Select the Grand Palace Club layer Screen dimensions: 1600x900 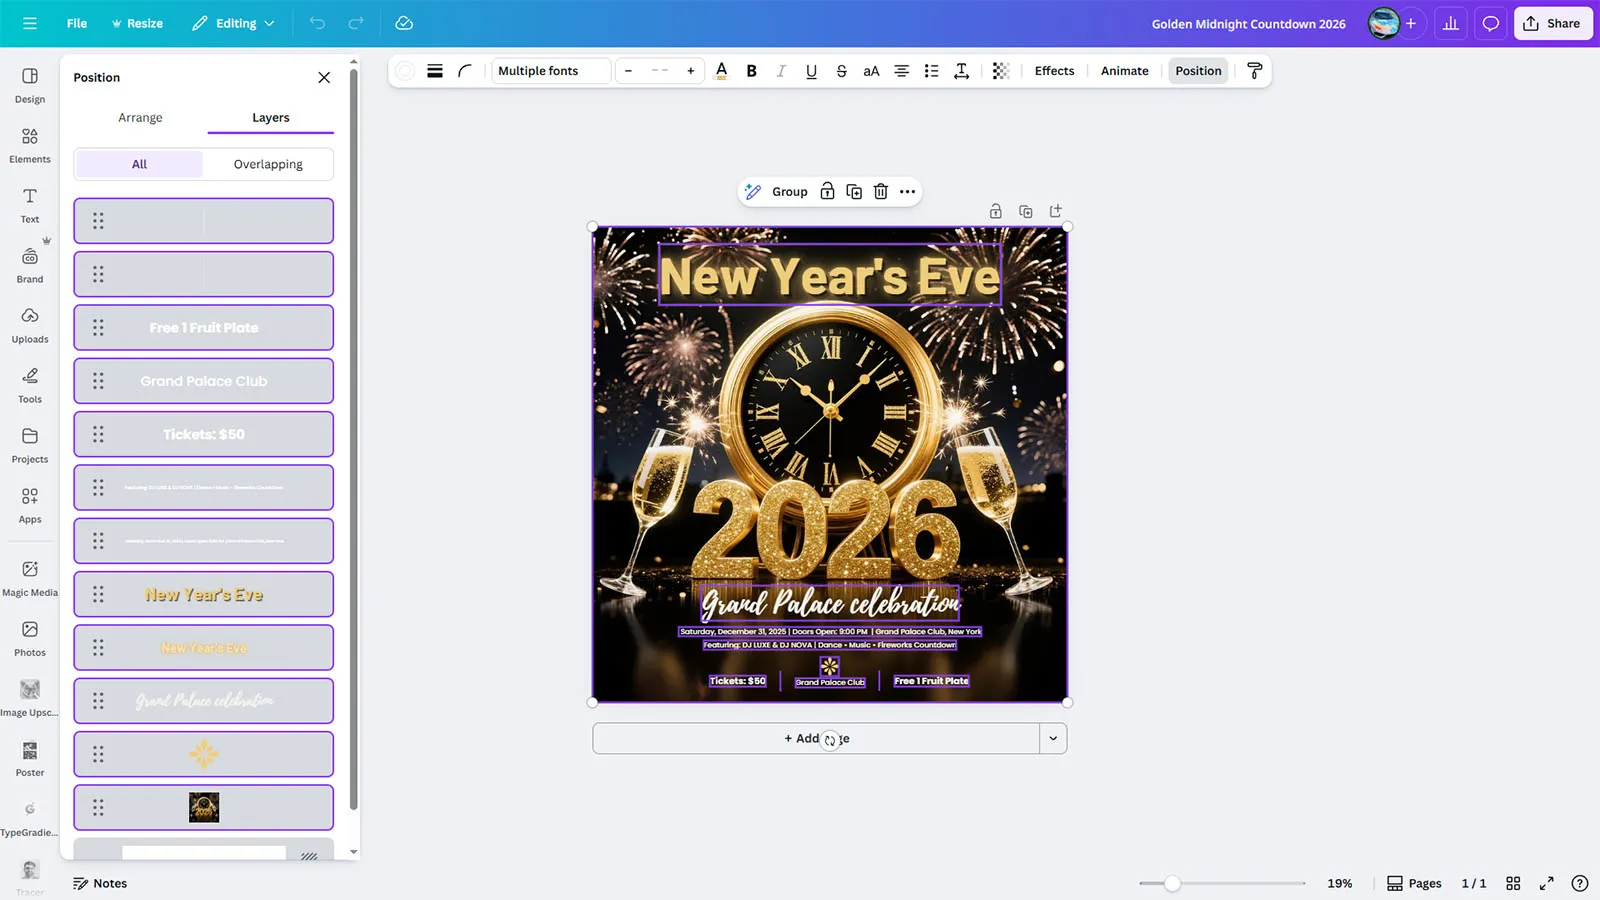[204, 381]
